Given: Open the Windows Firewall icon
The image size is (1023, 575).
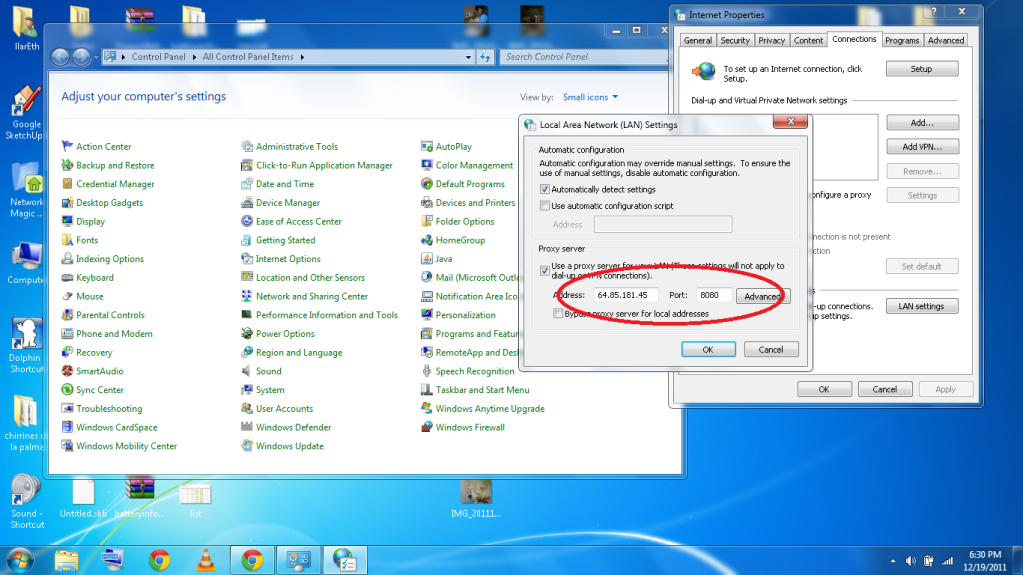Looking at the screenshot, I should (x=427, y=427).
